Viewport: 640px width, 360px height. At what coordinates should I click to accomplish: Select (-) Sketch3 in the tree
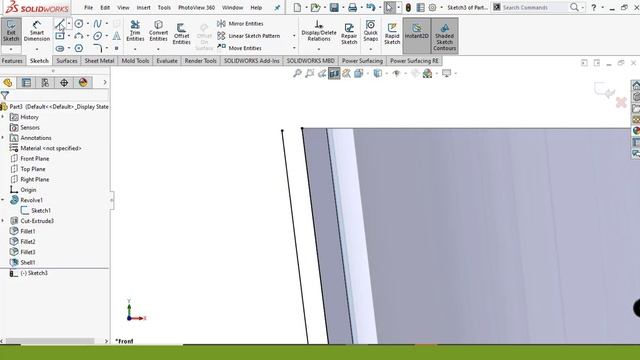coord(29,273)
